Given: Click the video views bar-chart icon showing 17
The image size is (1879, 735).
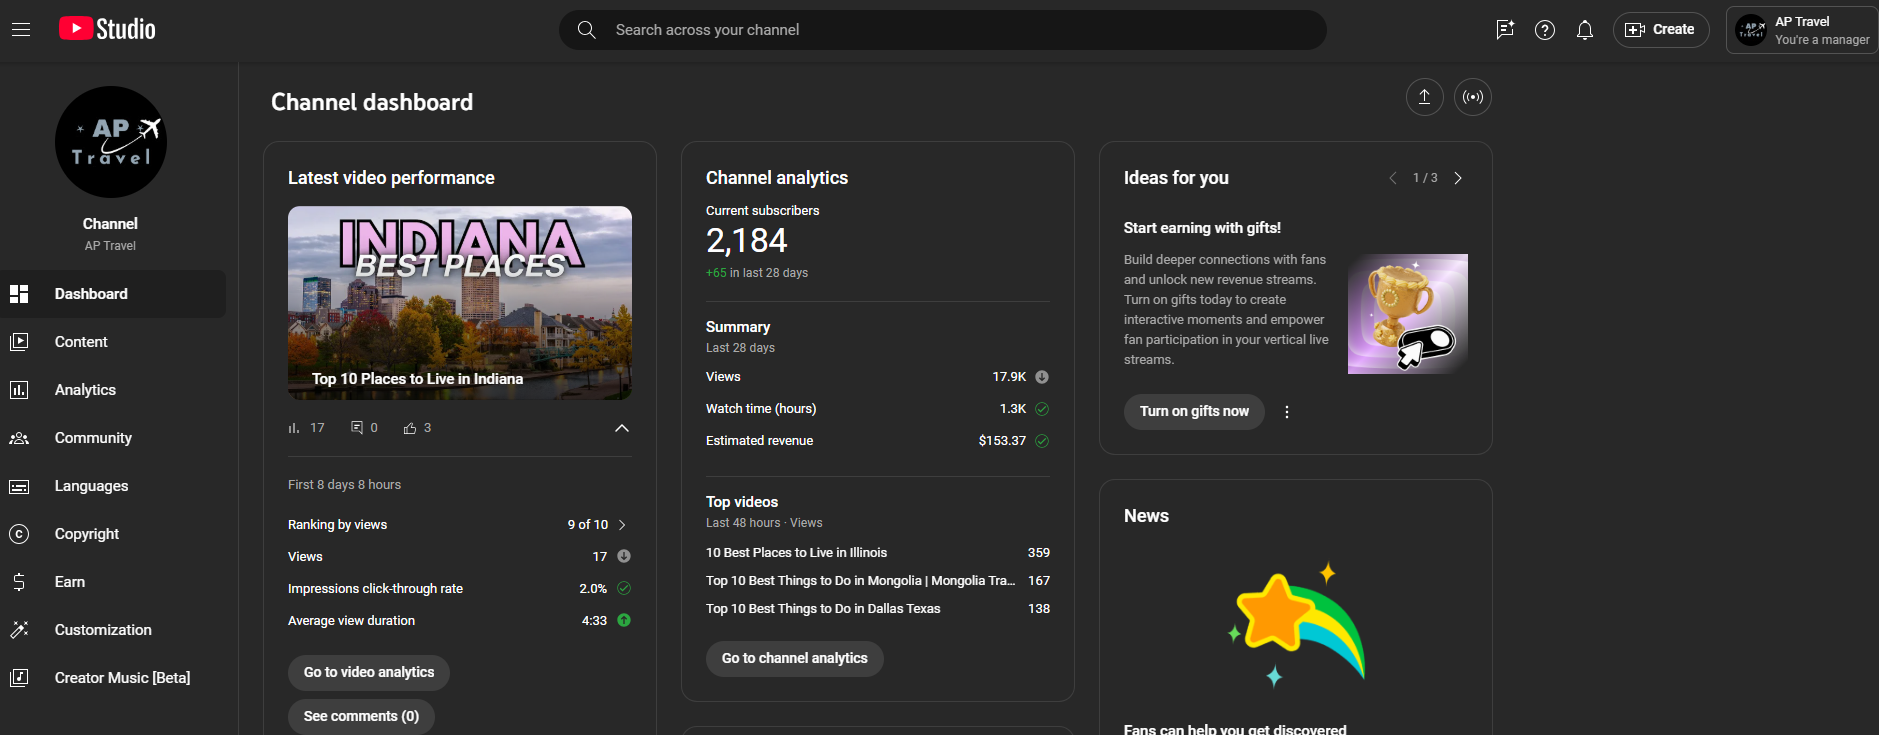Looking at the screenshot, I should (294, 428).
